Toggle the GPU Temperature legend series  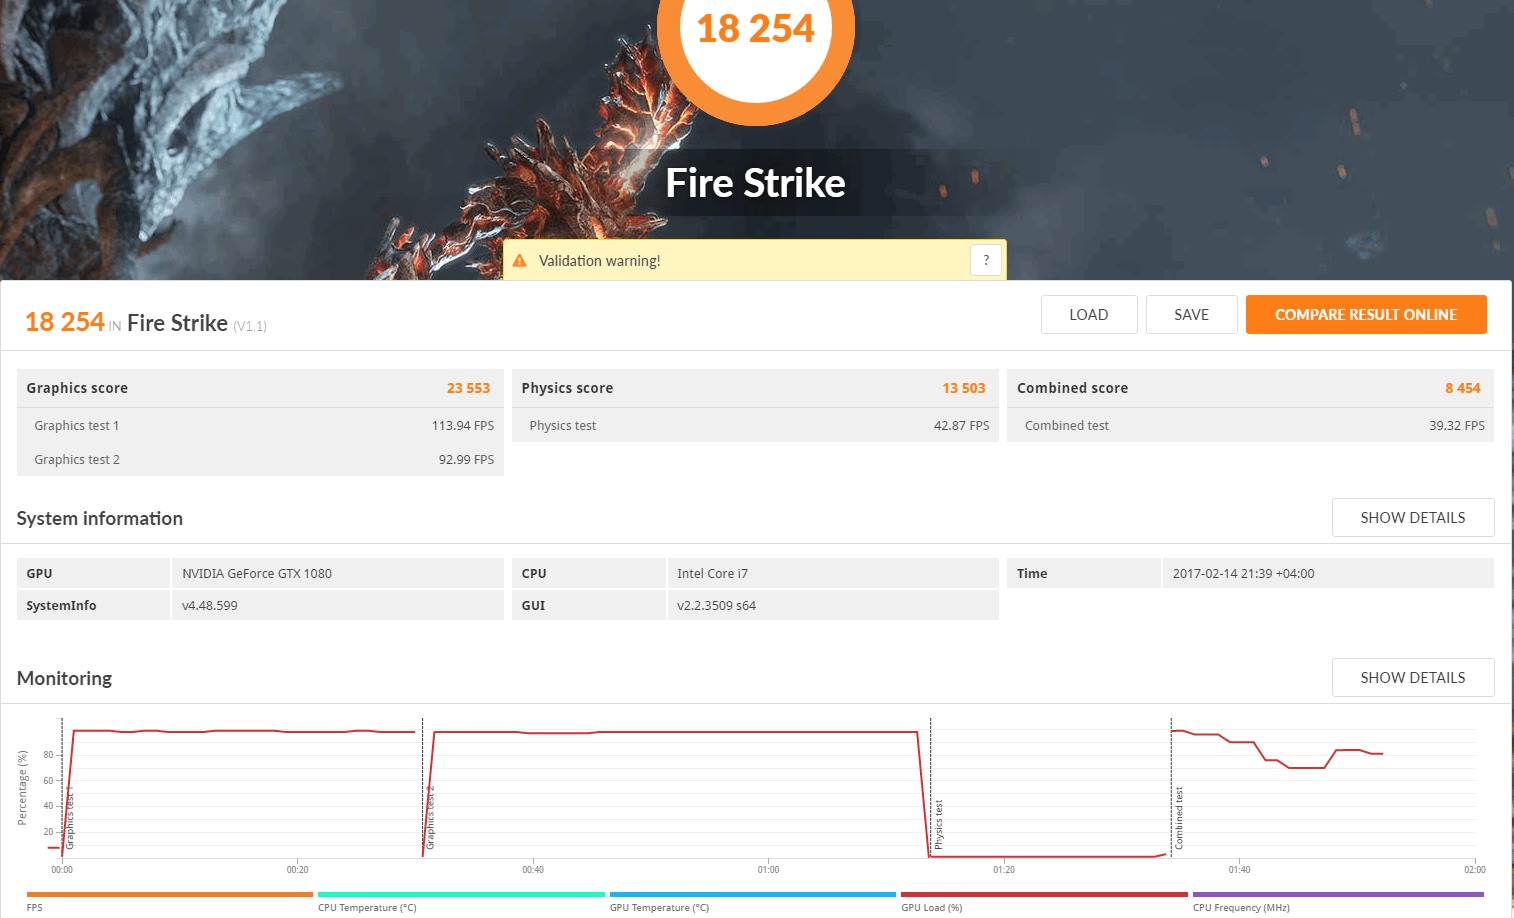[x=753, y=901]
